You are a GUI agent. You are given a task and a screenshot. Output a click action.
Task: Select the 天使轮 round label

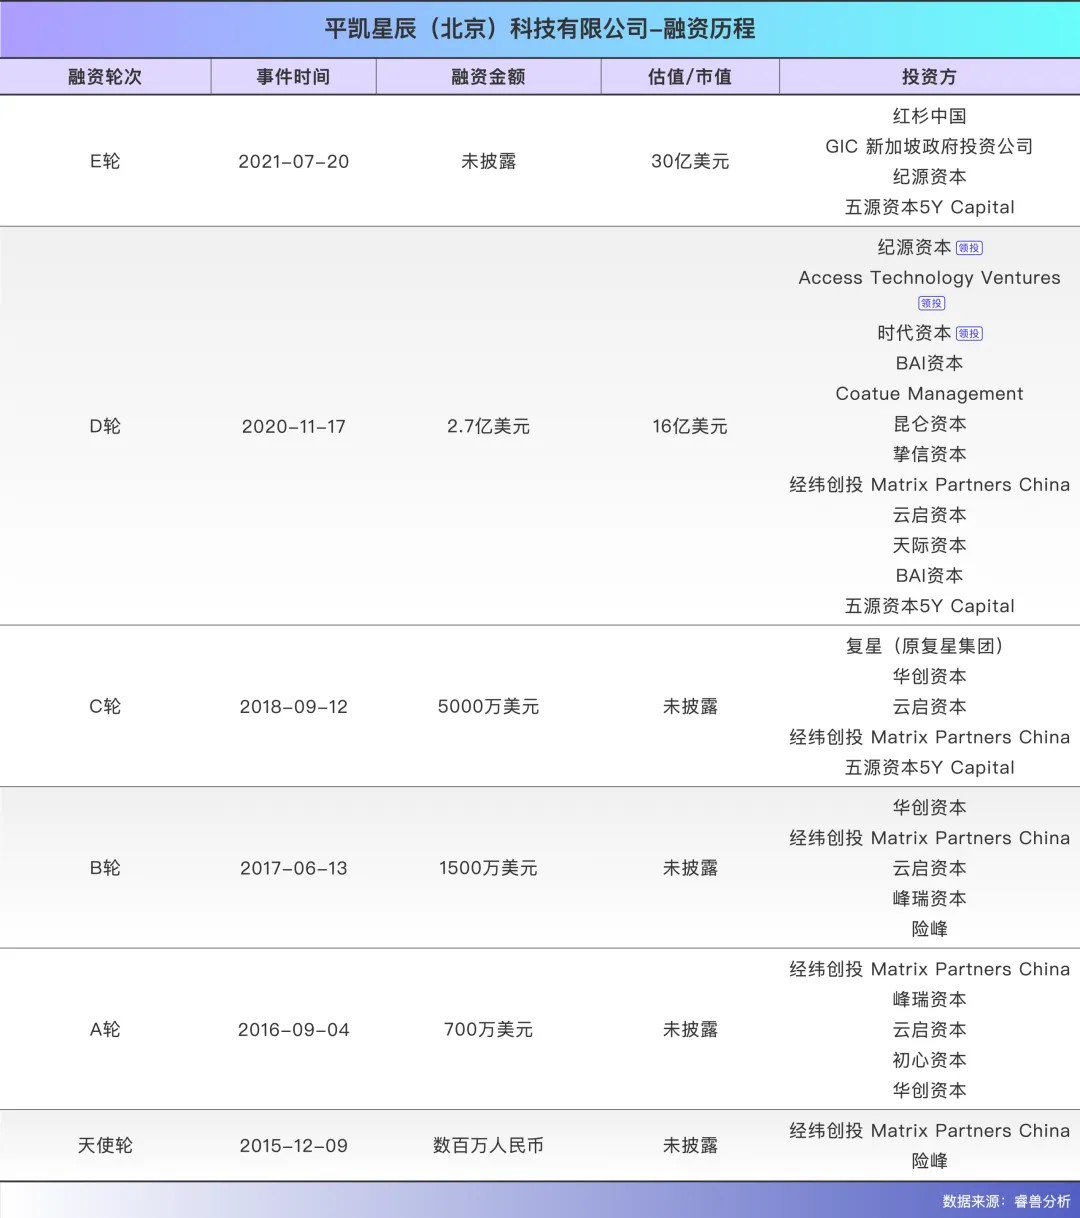point(105,1145)
